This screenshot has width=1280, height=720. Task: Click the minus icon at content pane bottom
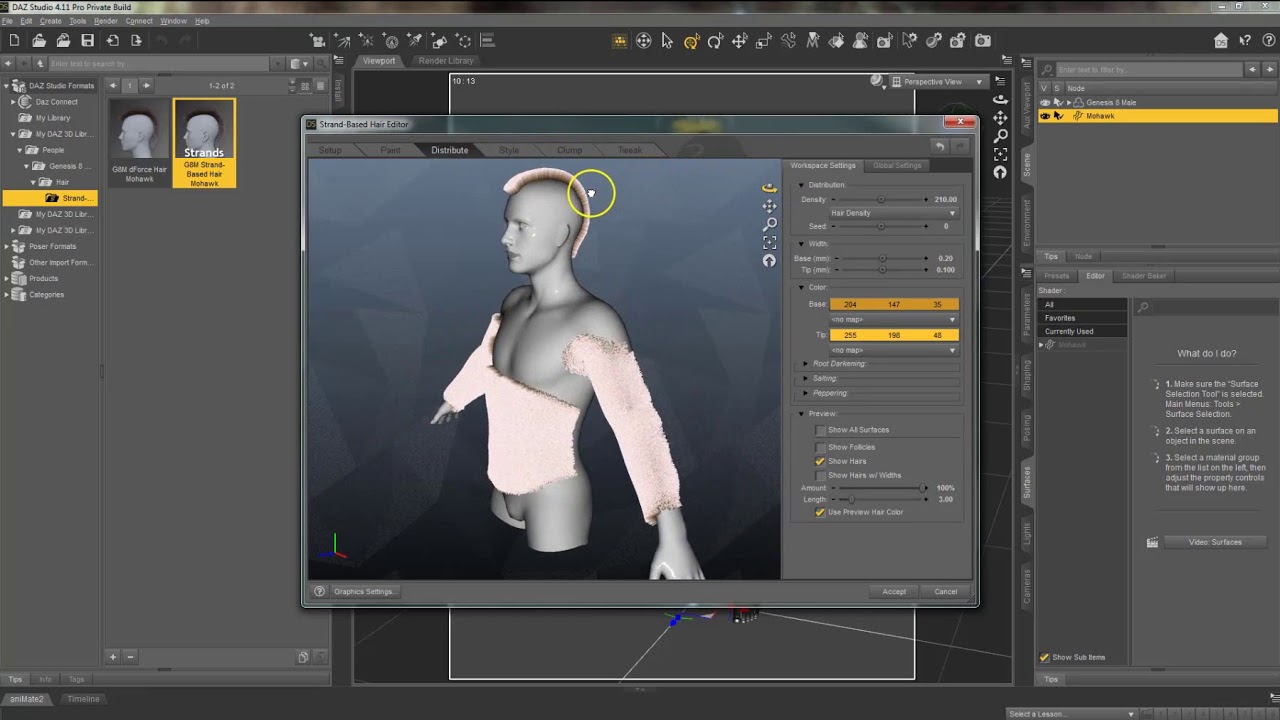click(x=130, y=657)
